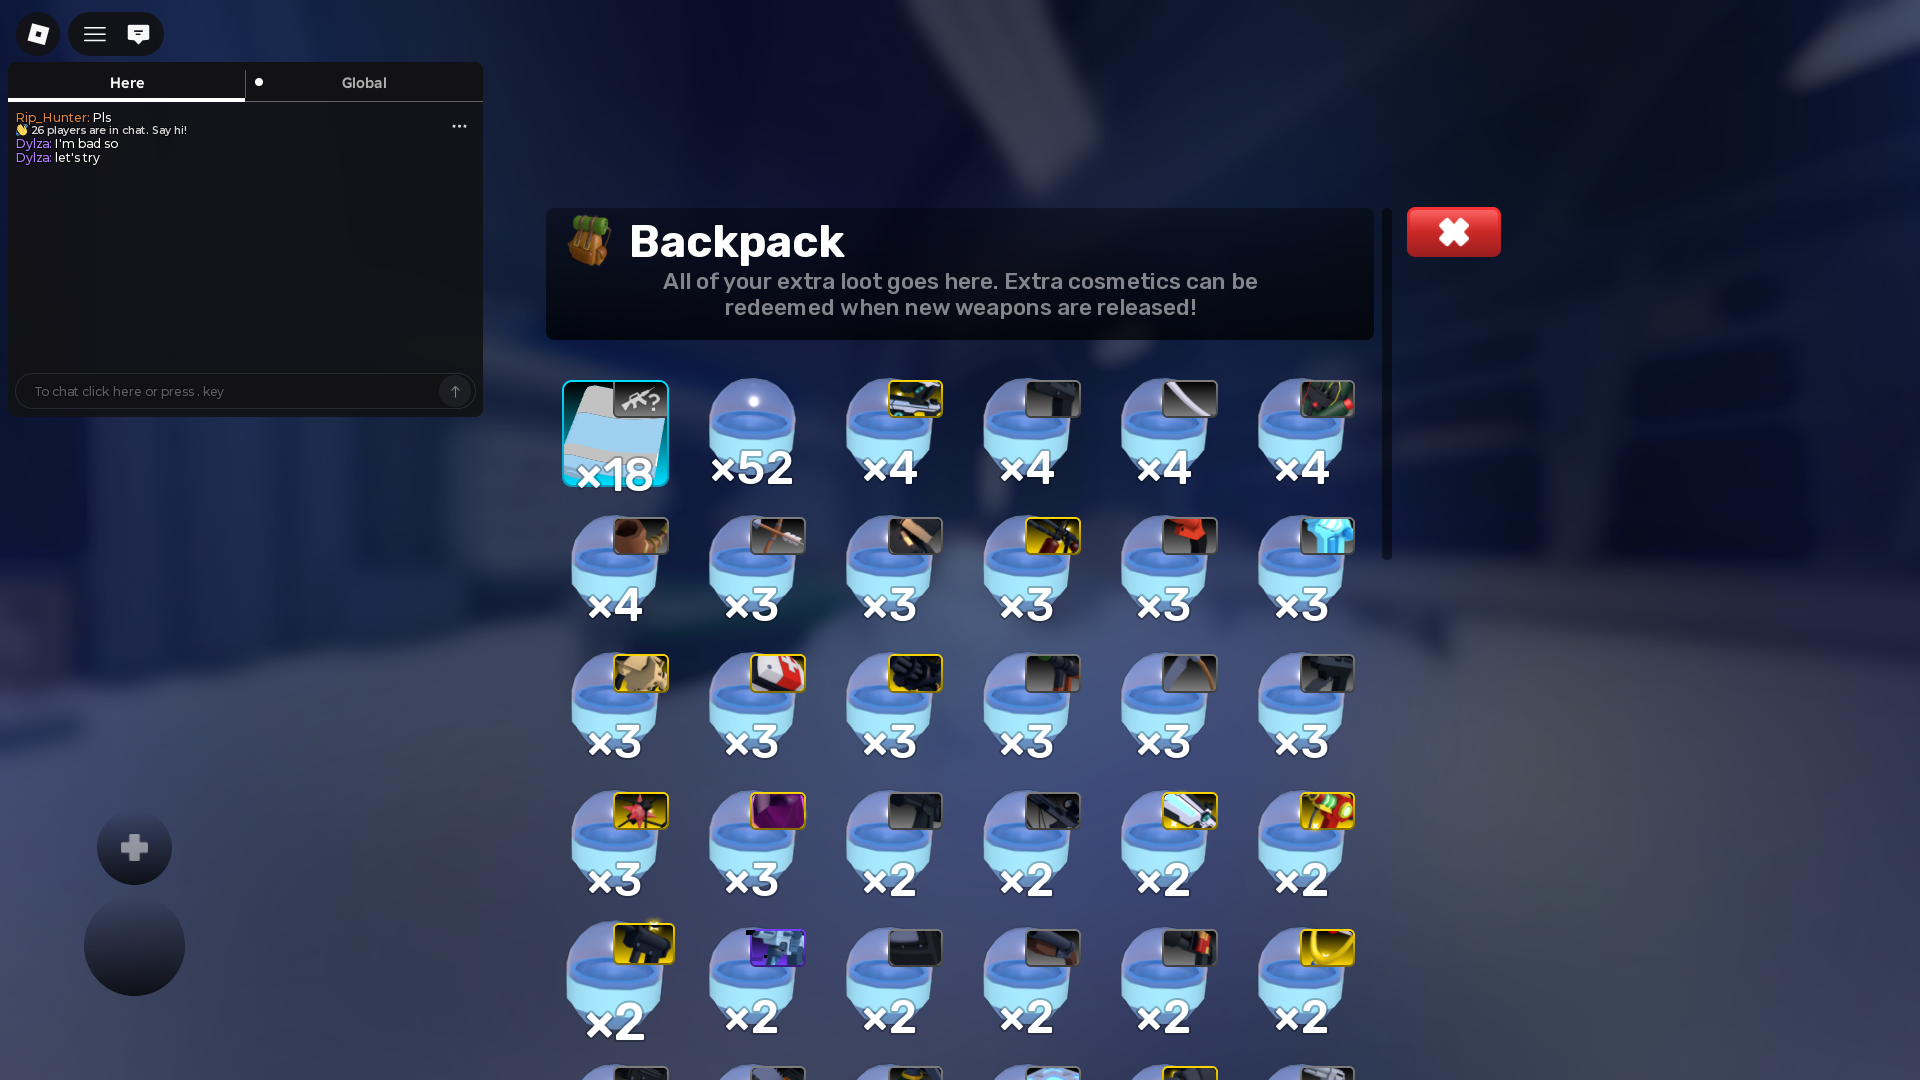Select the ×3 purple crystal capsule
The width and height of the screenshot is (1920, 1080).
756,847
